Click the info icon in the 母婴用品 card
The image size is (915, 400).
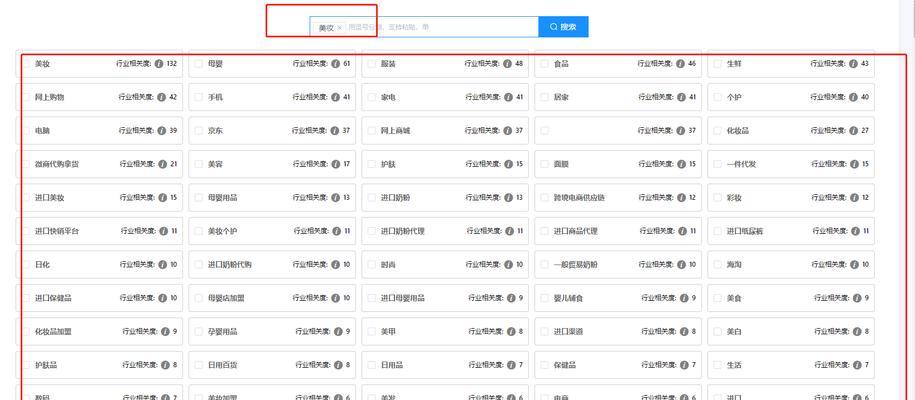pos(336,197)
